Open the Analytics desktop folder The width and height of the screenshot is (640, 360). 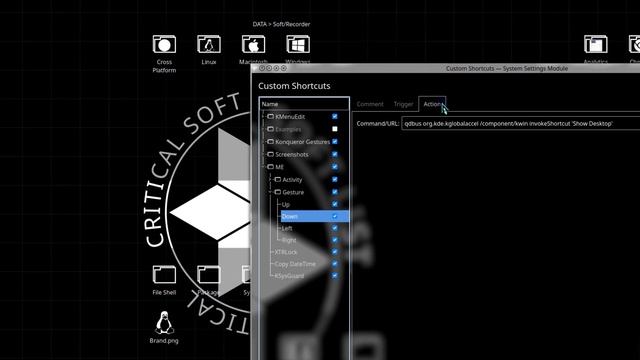click(596, 44)
